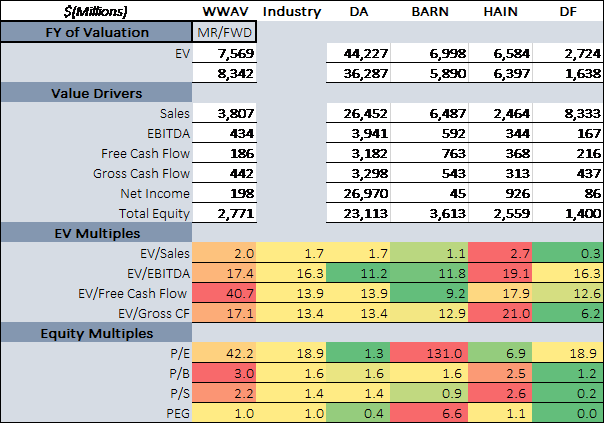Image resolution: width=605 pixels, height=424 pixels.
Task: Click WWAV P/B red cell 3.0
Action: pos(225,373)
